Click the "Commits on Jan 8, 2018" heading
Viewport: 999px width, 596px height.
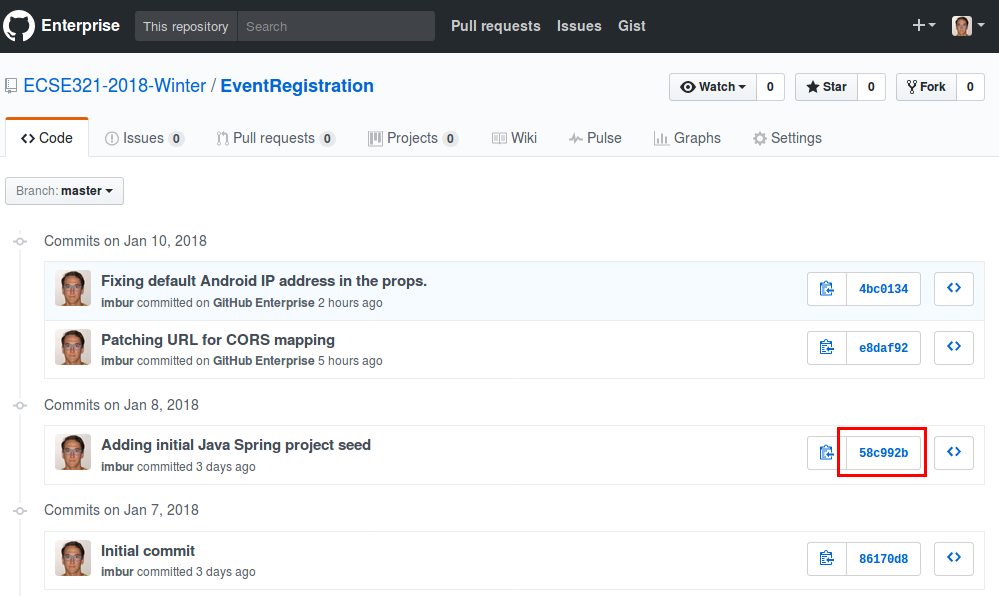[121, 405]
